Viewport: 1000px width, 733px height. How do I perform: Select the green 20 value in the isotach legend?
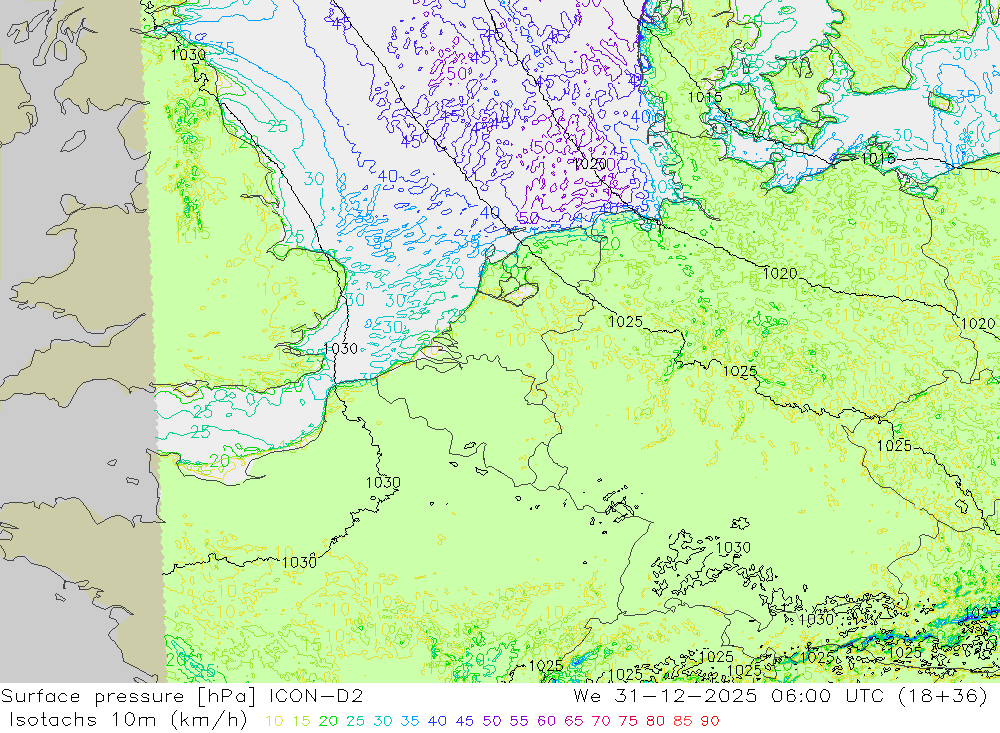328,721
